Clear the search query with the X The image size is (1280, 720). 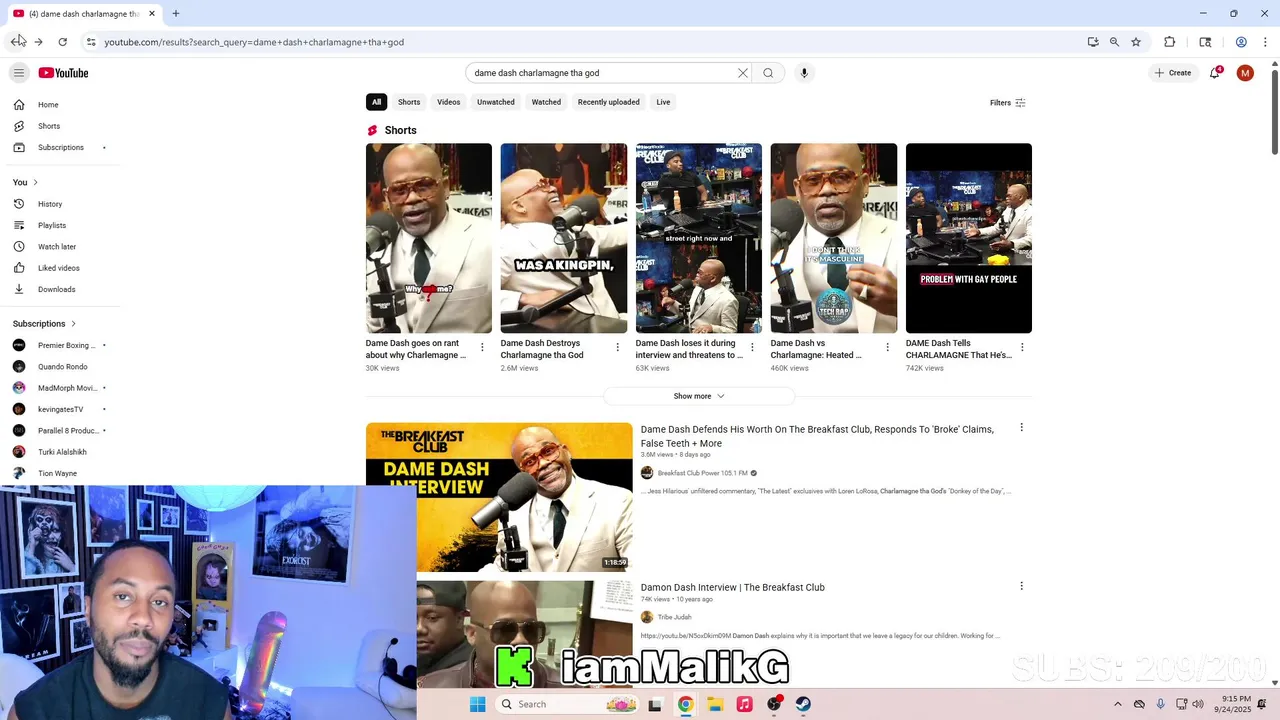(743, 73)
